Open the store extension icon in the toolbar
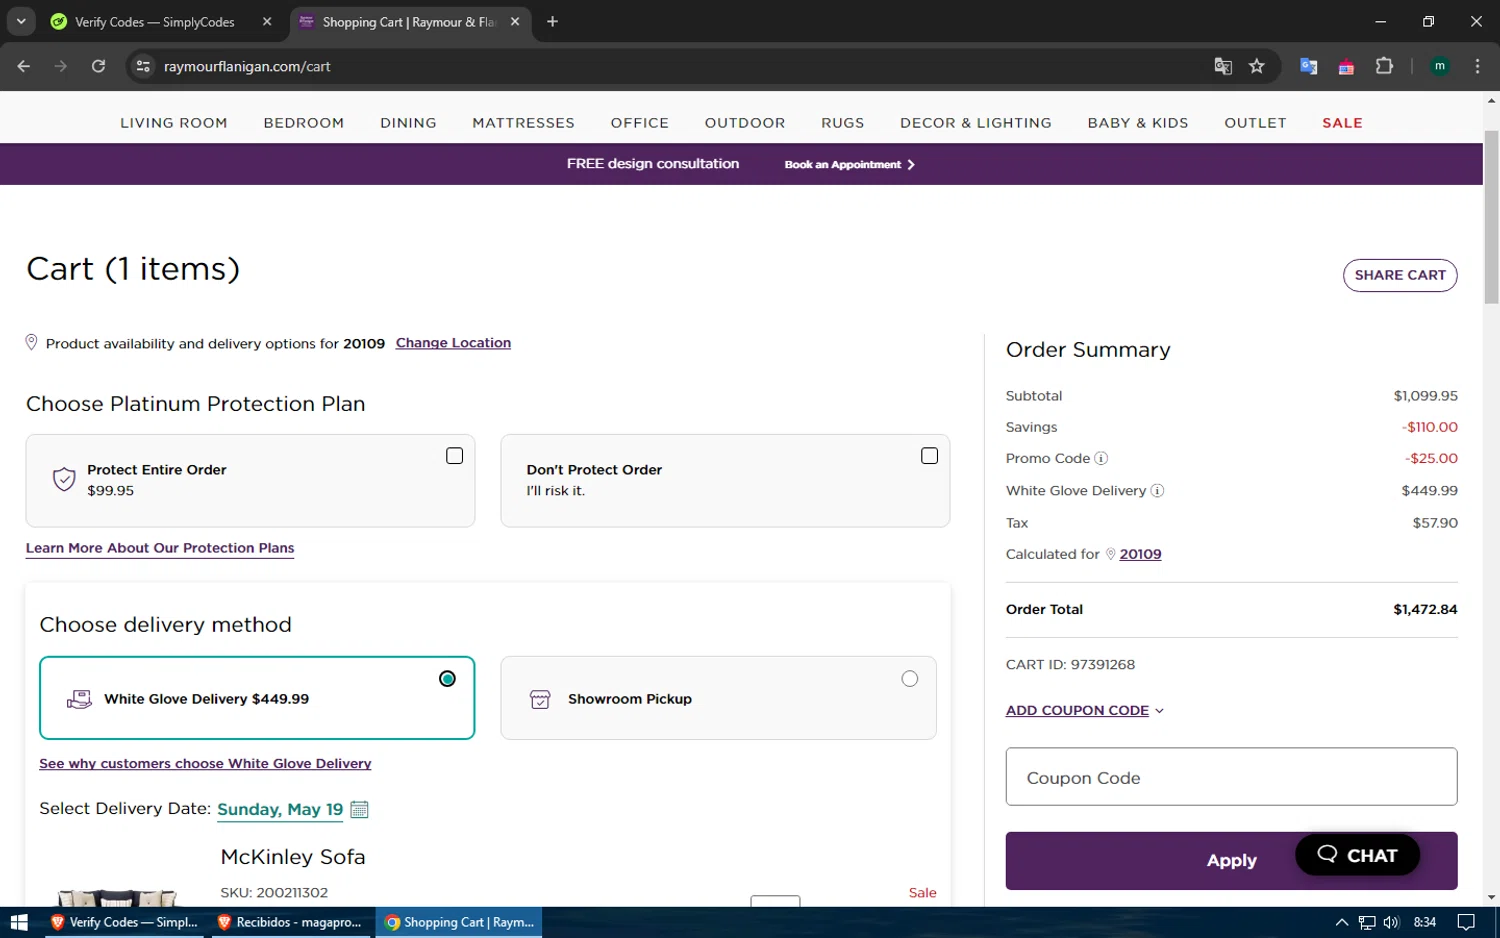The width and height of the screenshot is (1500, 938). pos(1346,66)
